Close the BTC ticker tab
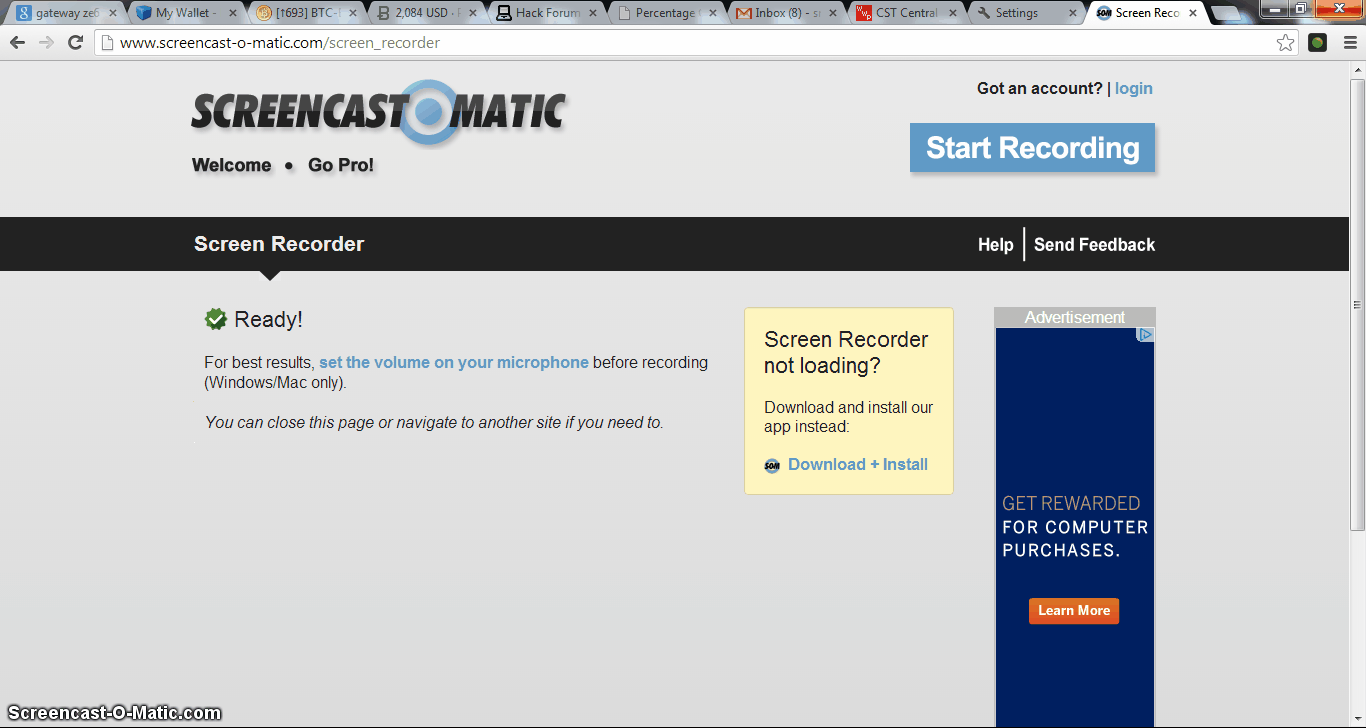The image size is (1366, 728). tap(352, 13)
